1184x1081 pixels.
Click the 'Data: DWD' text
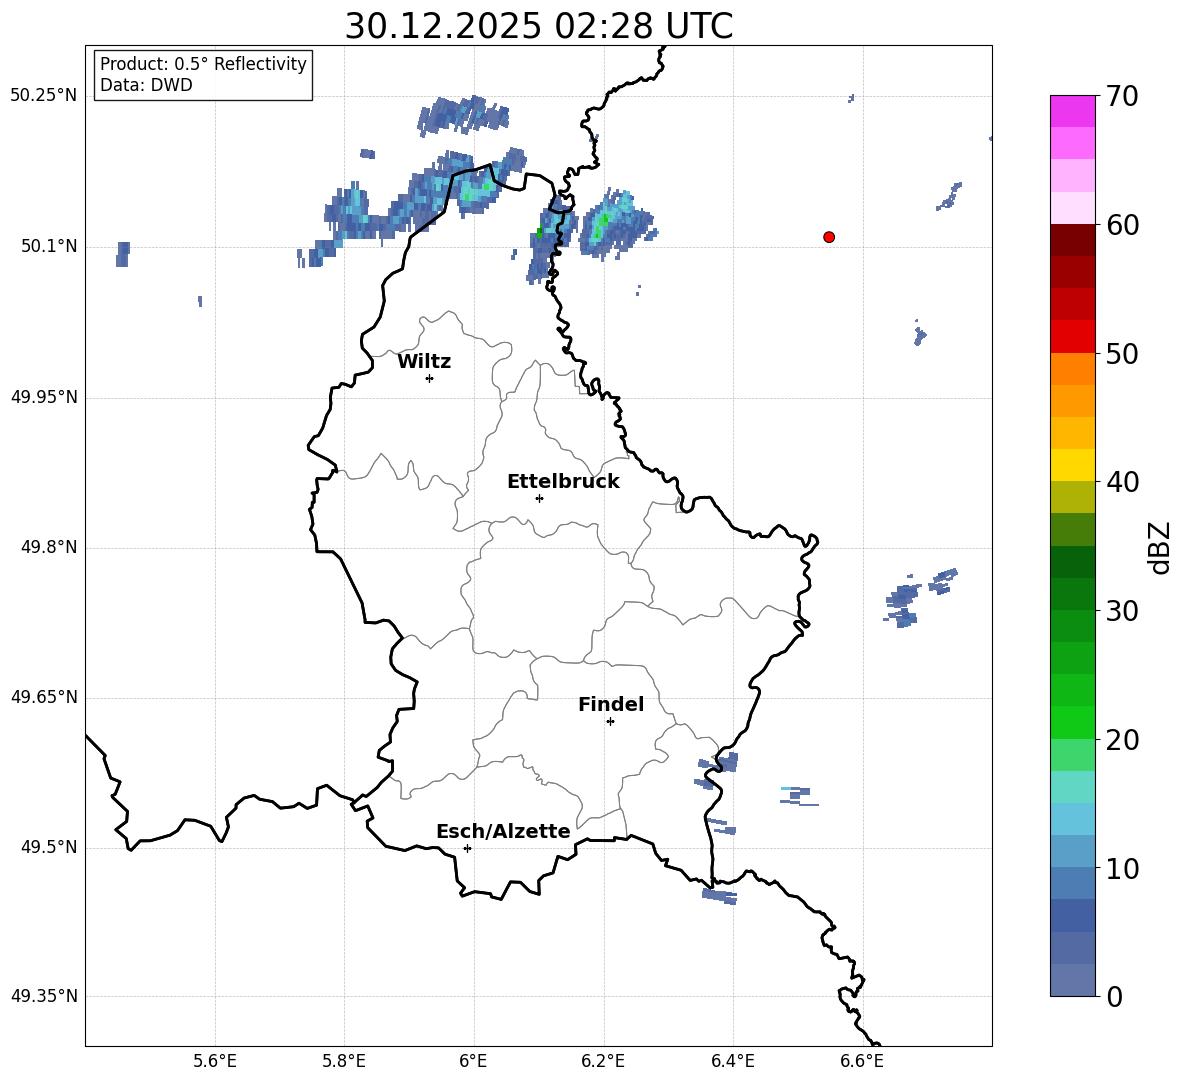tap(146, 85)
